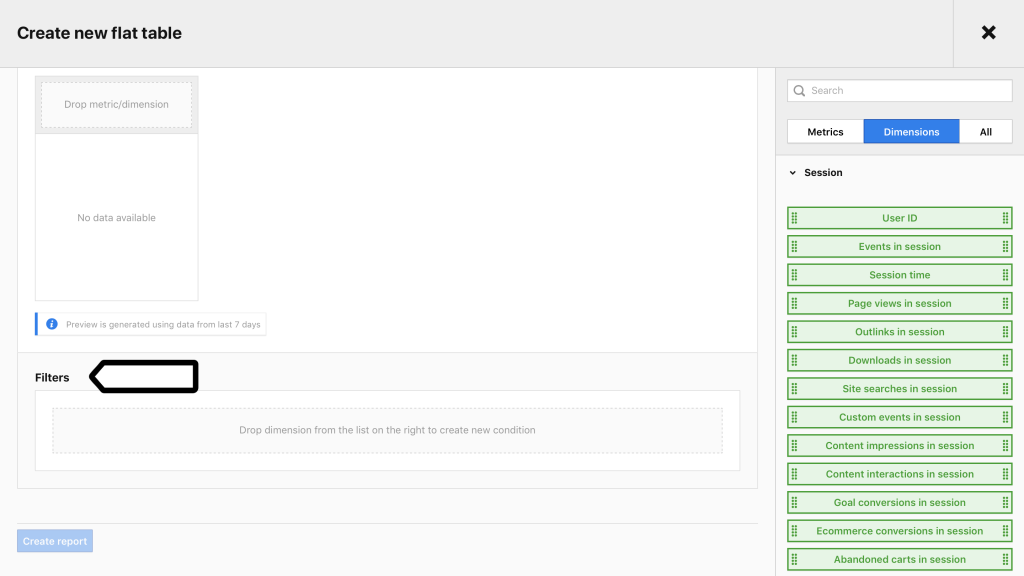This screenshot has height=576, width=1024.
Task: Grab right drag handle of Abandoned carts in session
Action: pos(1005,559)
